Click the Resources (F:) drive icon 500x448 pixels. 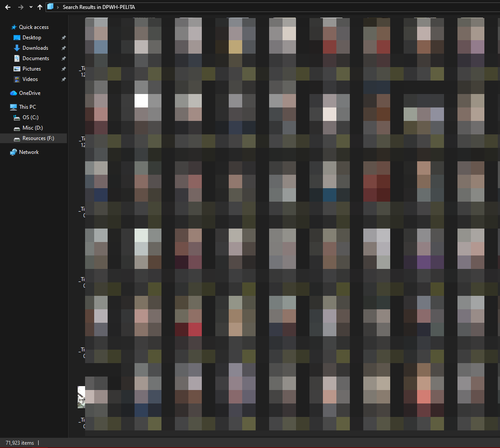click(17, 139)
